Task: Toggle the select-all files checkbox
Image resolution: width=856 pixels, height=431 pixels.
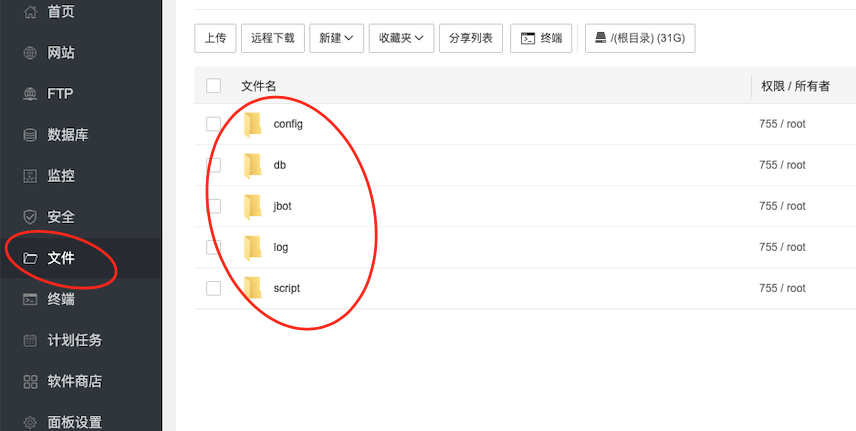Action: point(213,86)
